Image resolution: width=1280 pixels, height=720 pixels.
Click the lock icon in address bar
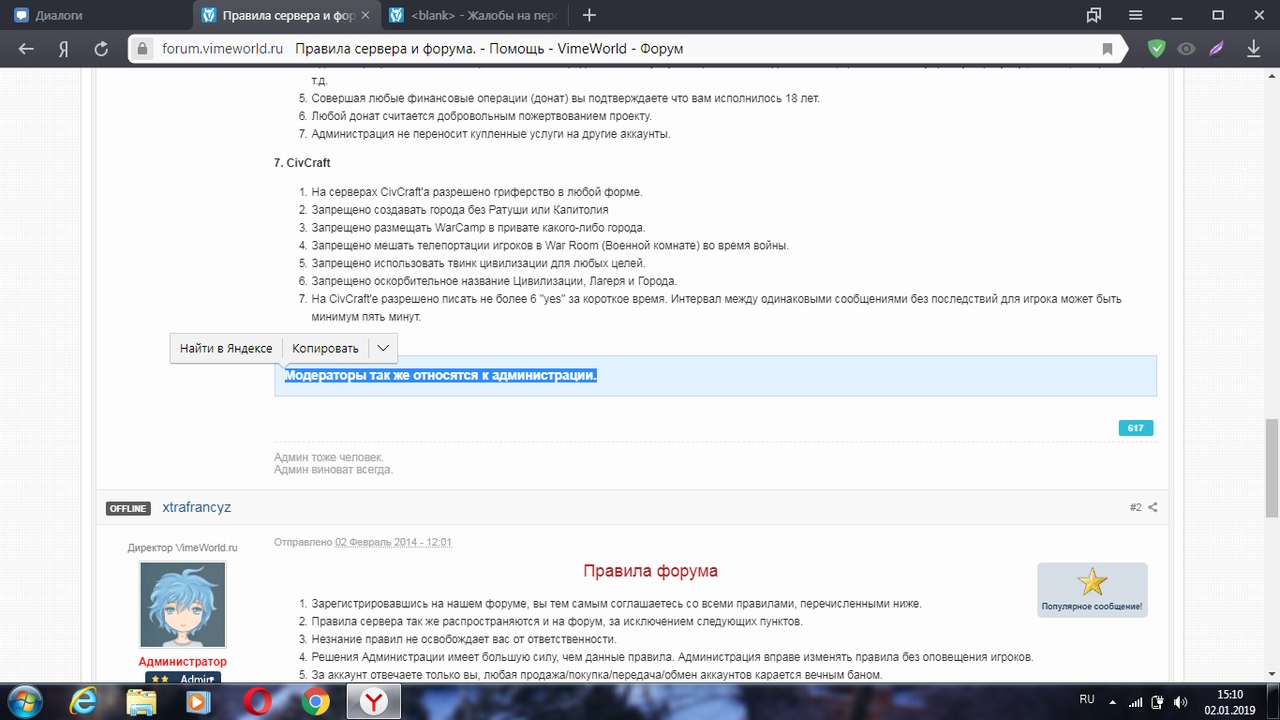[143, 49]
